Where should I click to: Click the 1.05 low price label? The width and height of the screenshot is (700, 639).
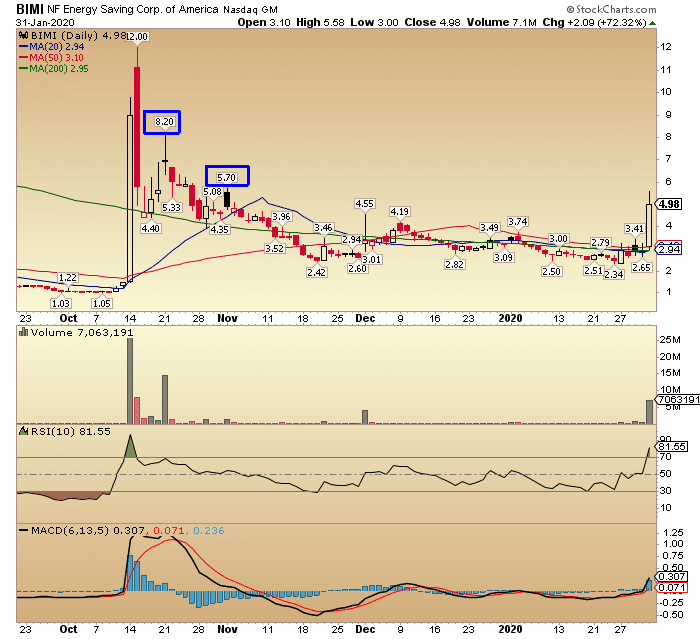tap(101, 304)
